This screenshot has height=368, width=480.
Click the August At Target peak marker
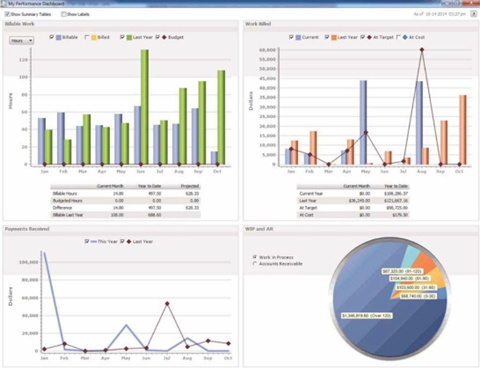422,50
